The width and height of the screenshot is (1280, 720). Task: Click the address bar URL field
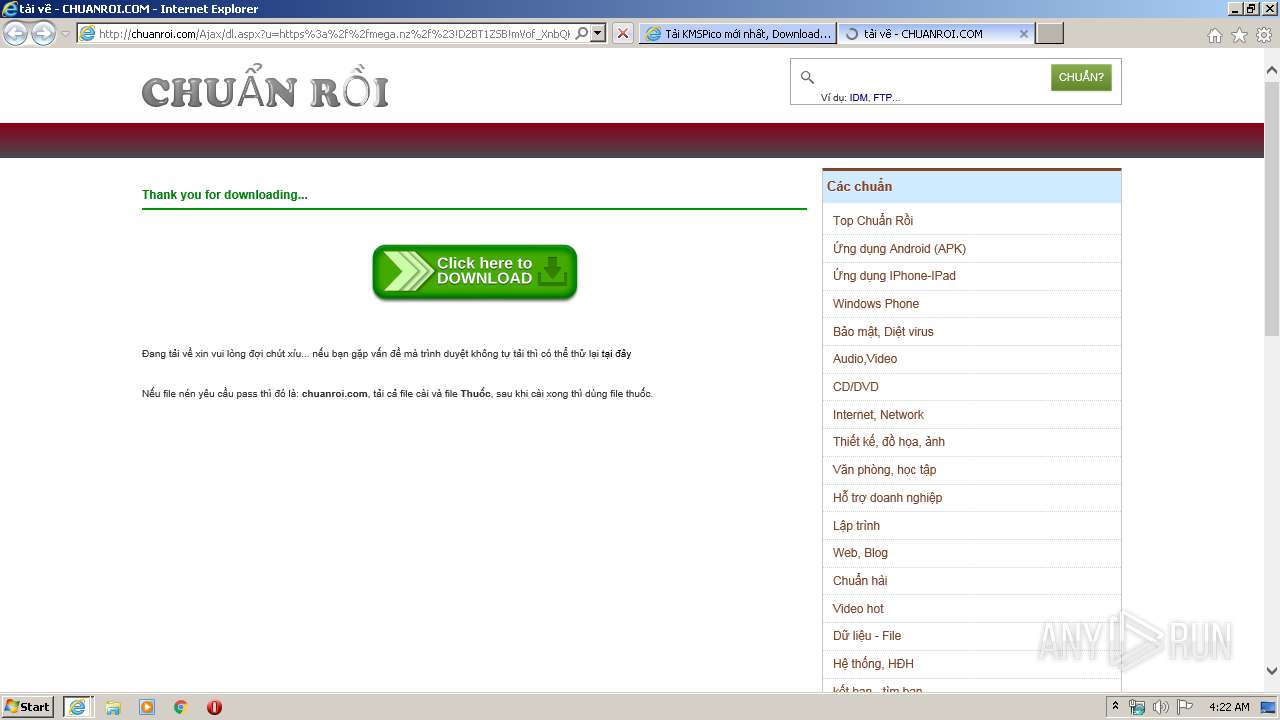tap(334, 33)
